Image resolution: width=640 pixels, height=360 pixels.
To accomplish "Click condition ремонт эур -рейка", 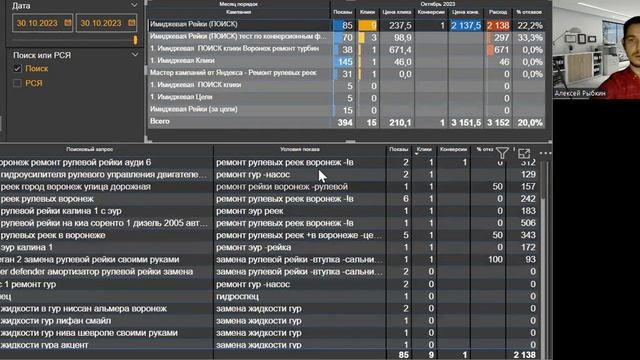I will [x=253, y=247].
